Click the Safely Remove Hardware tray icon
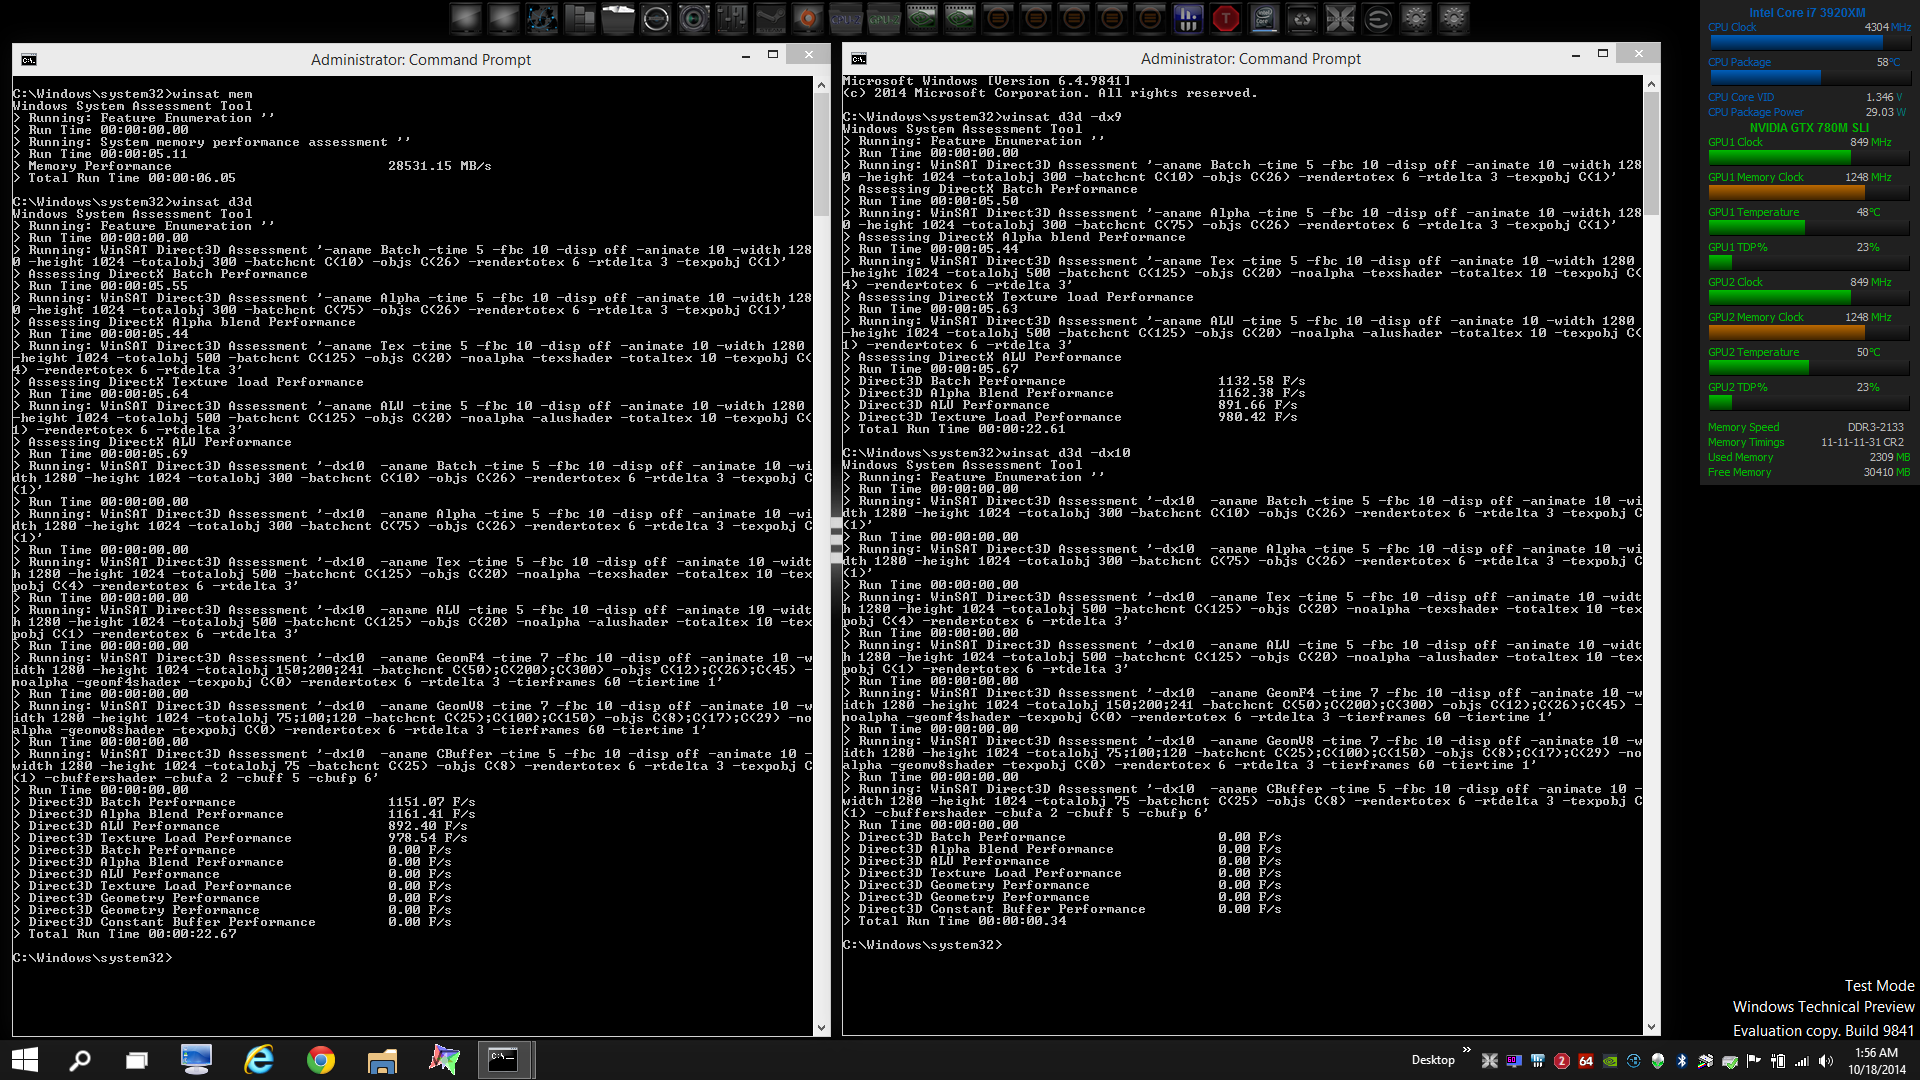This screenshot has height=1080, width=1920. tap(1729, 1061)
